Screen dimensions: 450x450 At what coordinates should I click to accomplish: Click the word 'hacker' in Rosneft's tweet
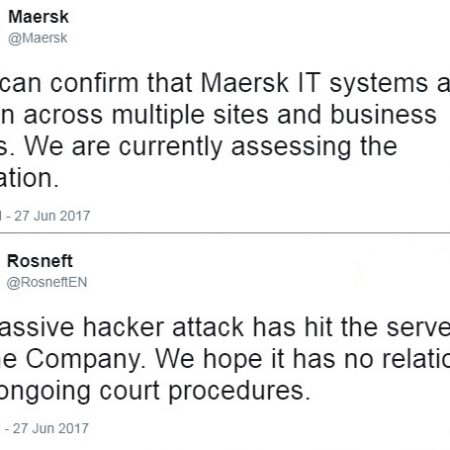[123, 327]
